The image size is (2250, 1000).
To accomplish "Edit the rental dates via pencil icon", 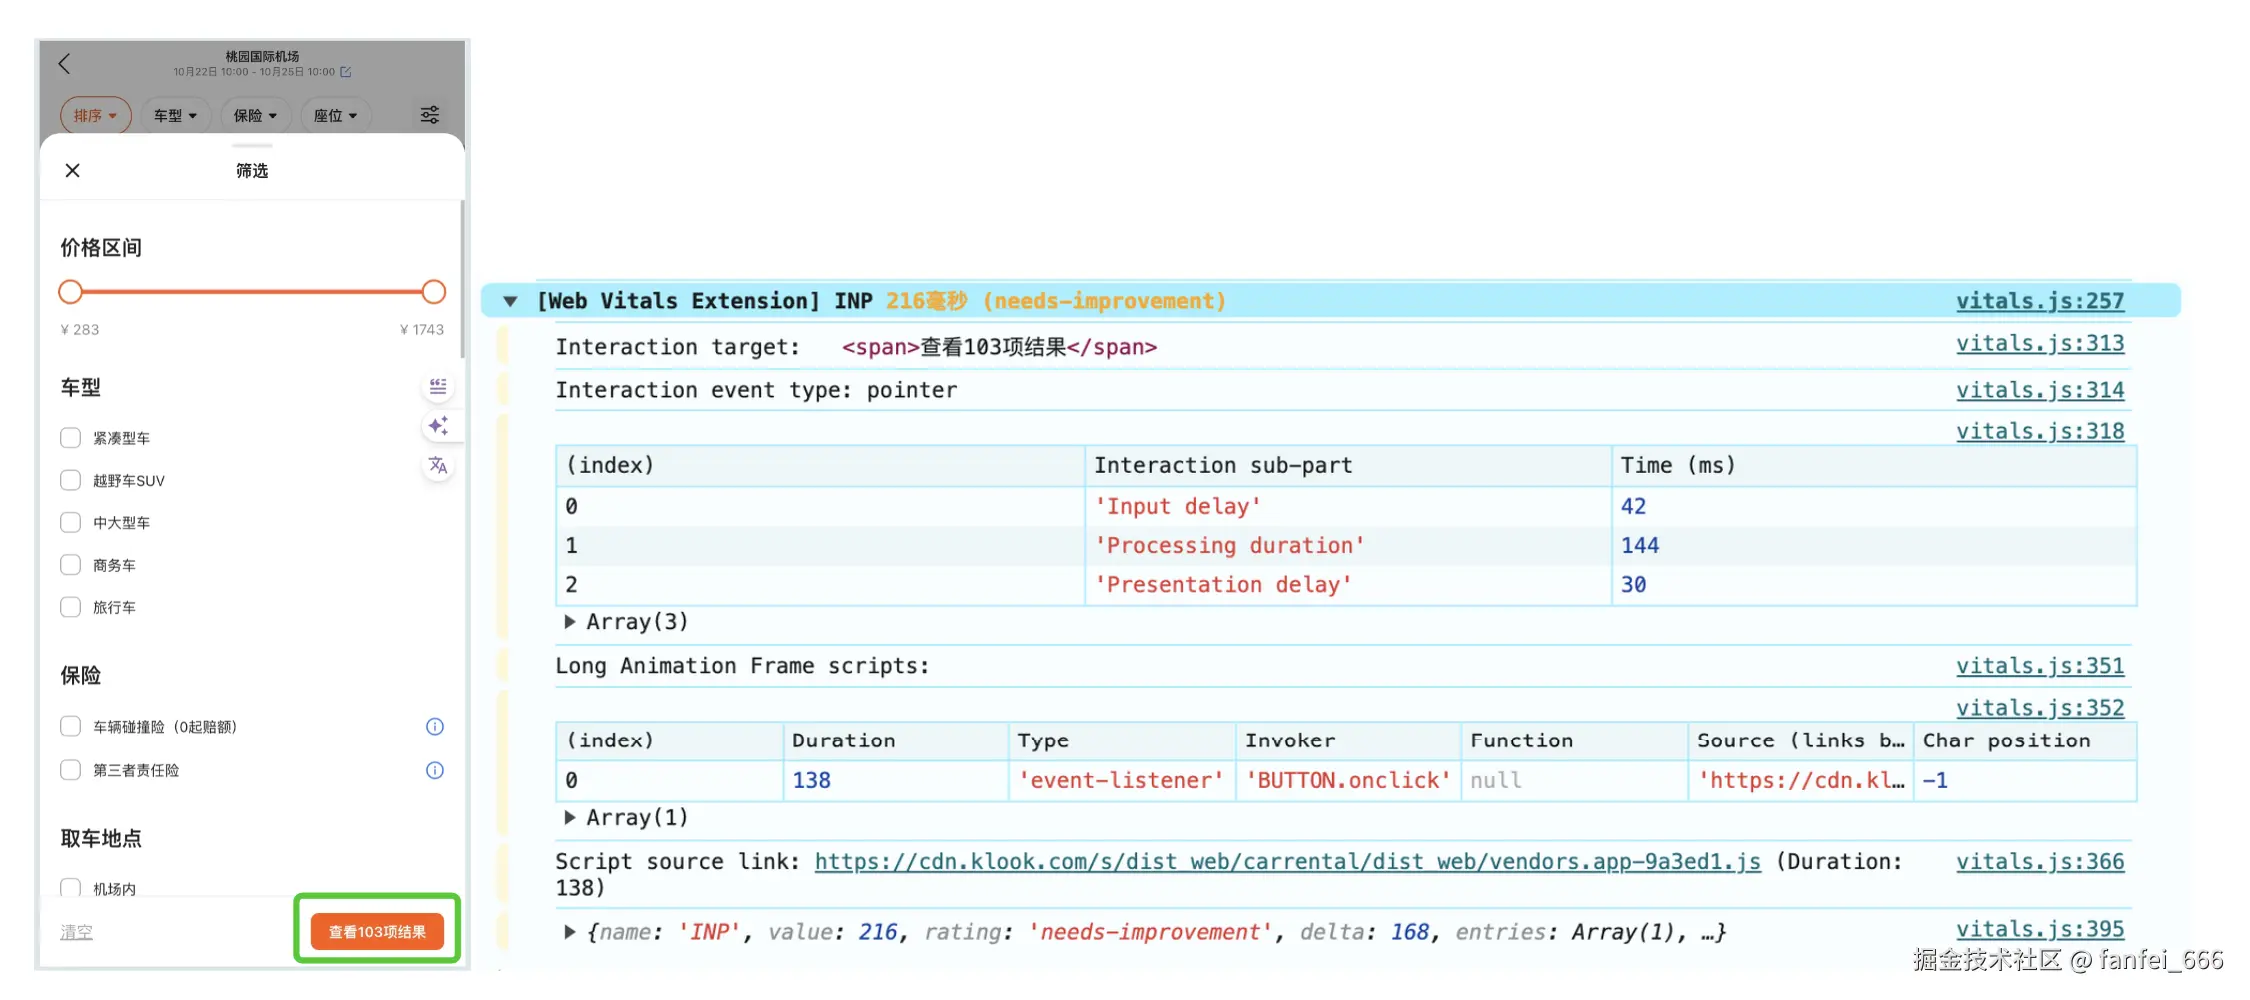I will [346, 72].
